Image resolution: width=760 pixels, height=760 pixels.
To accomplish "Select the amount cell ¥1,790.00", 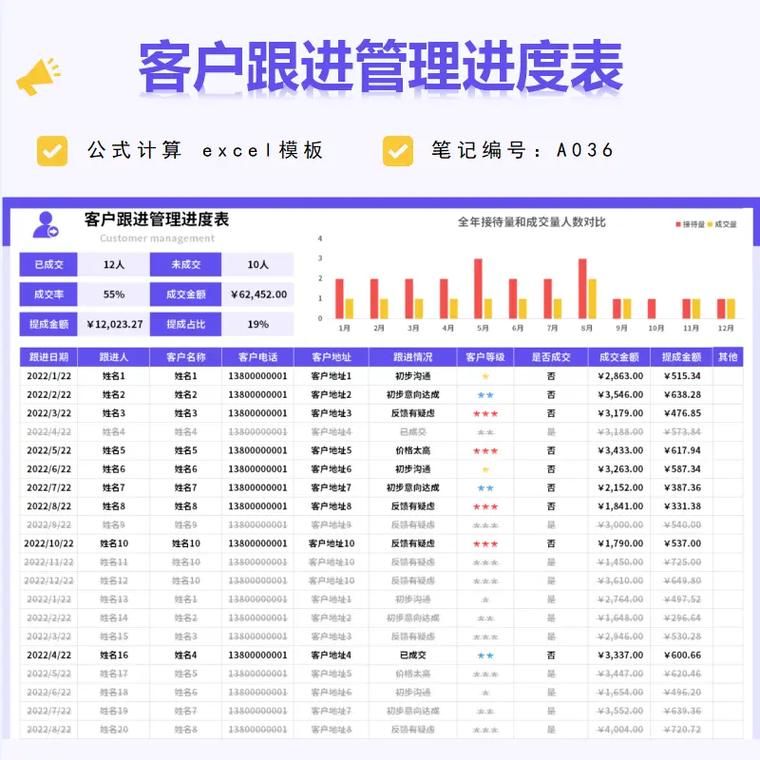I will (619, 544).
